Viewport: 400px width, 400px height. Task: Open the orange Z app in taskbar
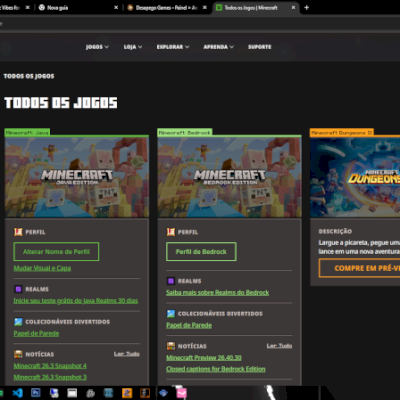point(127,393)
